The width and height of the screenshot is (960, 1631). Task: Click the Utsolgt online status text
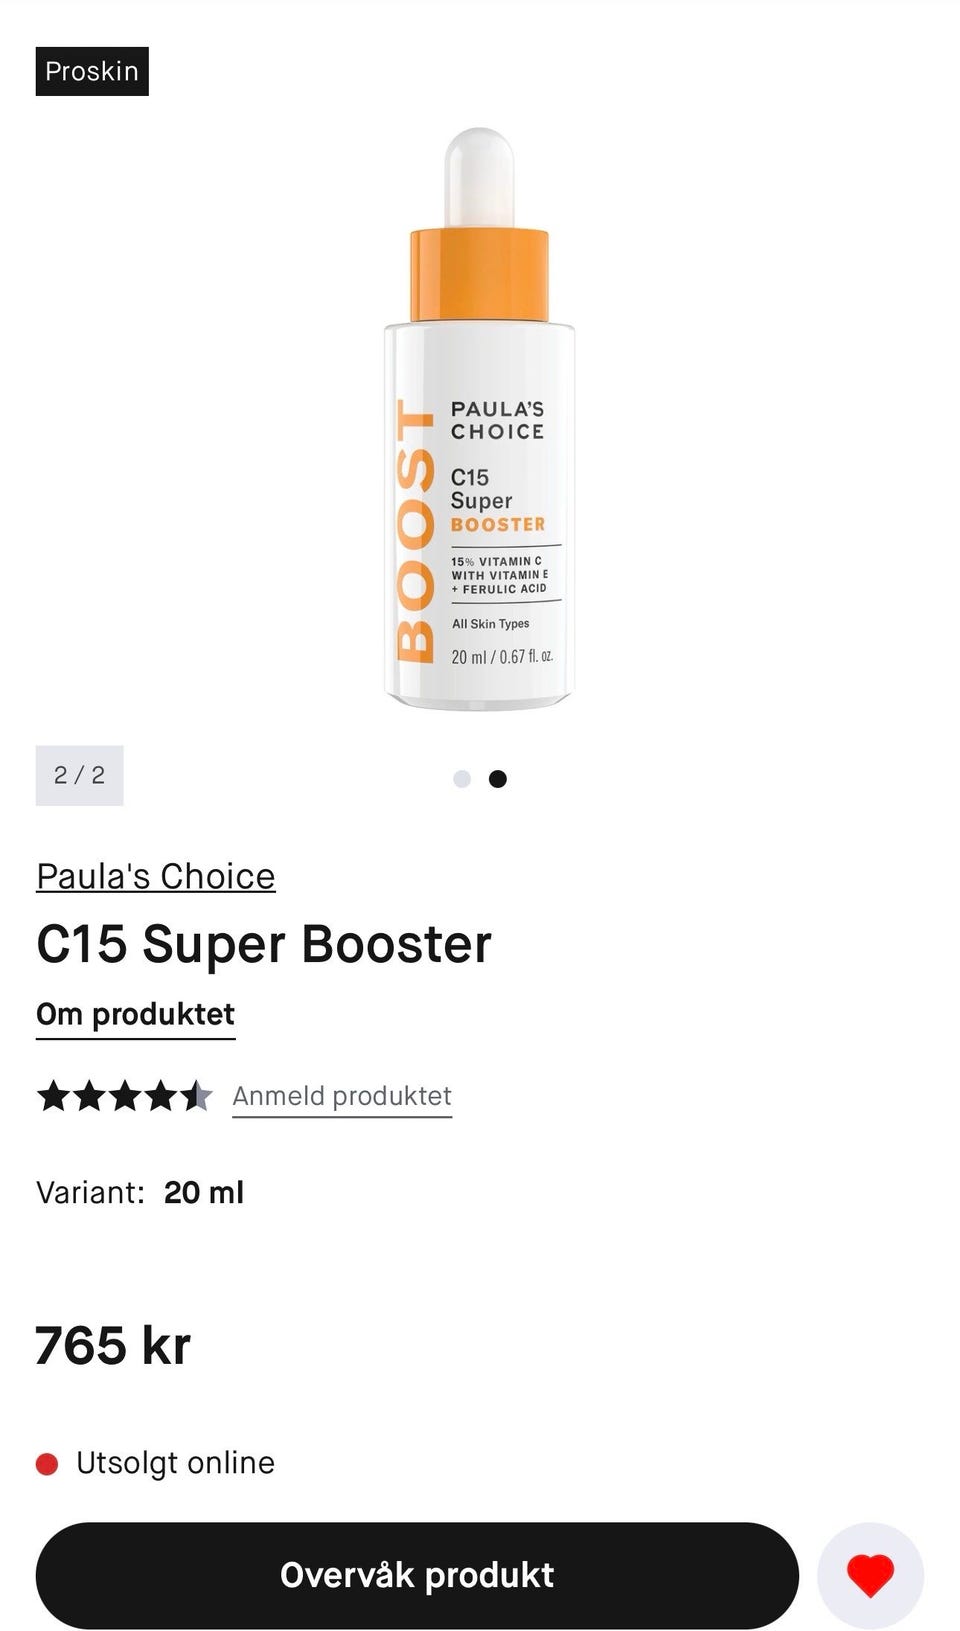tap(175, 1463)
